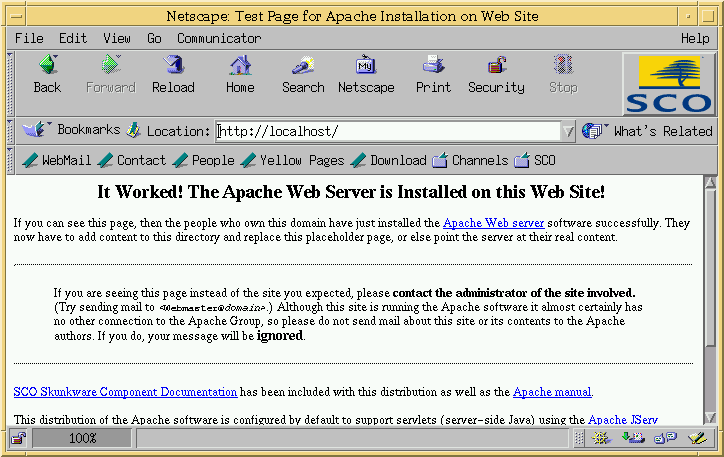Screen dimensions: 724x457
Task: Print the page with printer icon
Action: [433, 65]
